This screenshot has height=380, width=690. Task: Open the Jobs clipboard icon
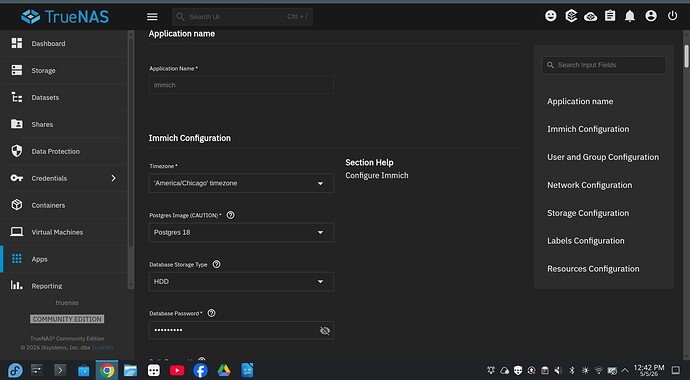610,16
